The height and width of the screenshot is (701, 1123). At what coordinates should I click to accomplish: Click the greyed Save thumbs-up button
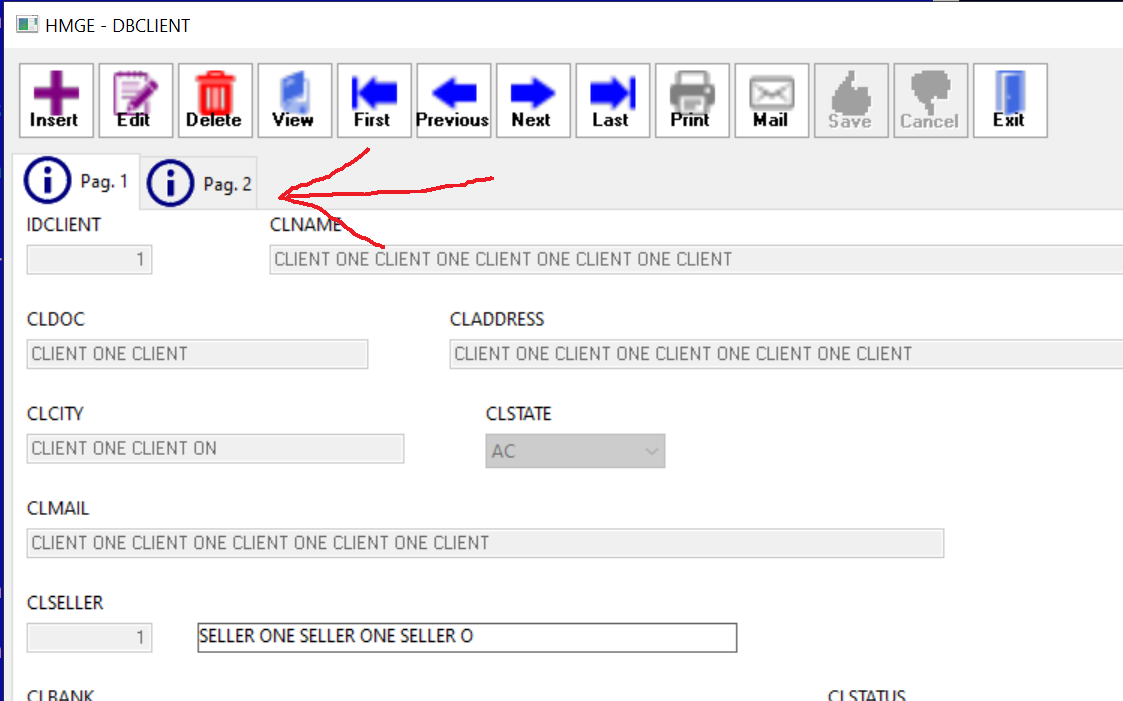click(x=851, y=100)
